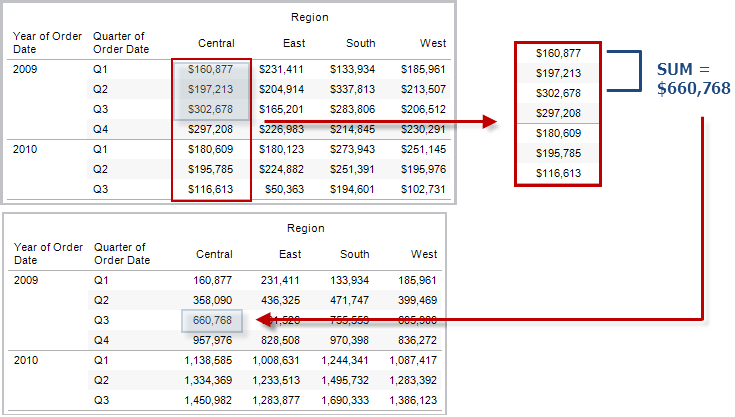Click West column header in lower table
Screen dimensions: 735x417
pos(423,254)
